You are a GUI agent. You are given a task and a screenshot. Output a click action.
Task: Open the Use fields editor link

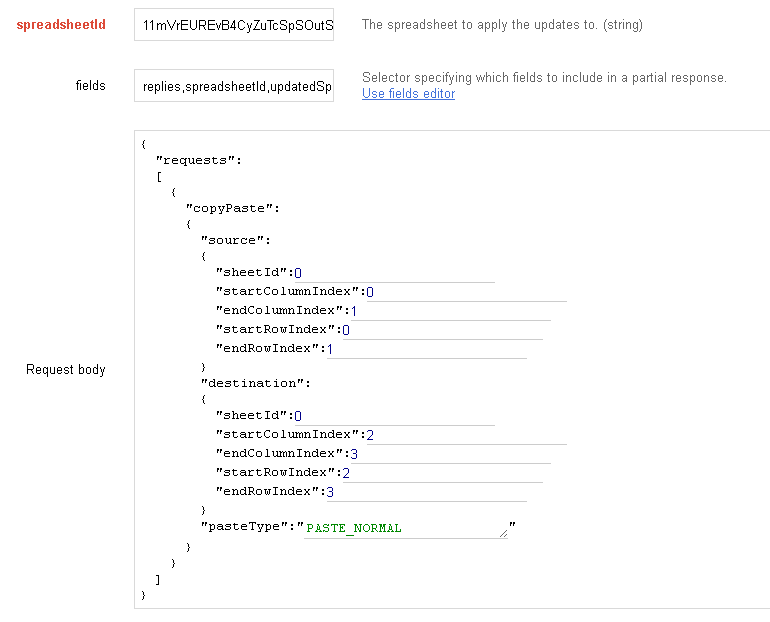click(x=408, y=93)
